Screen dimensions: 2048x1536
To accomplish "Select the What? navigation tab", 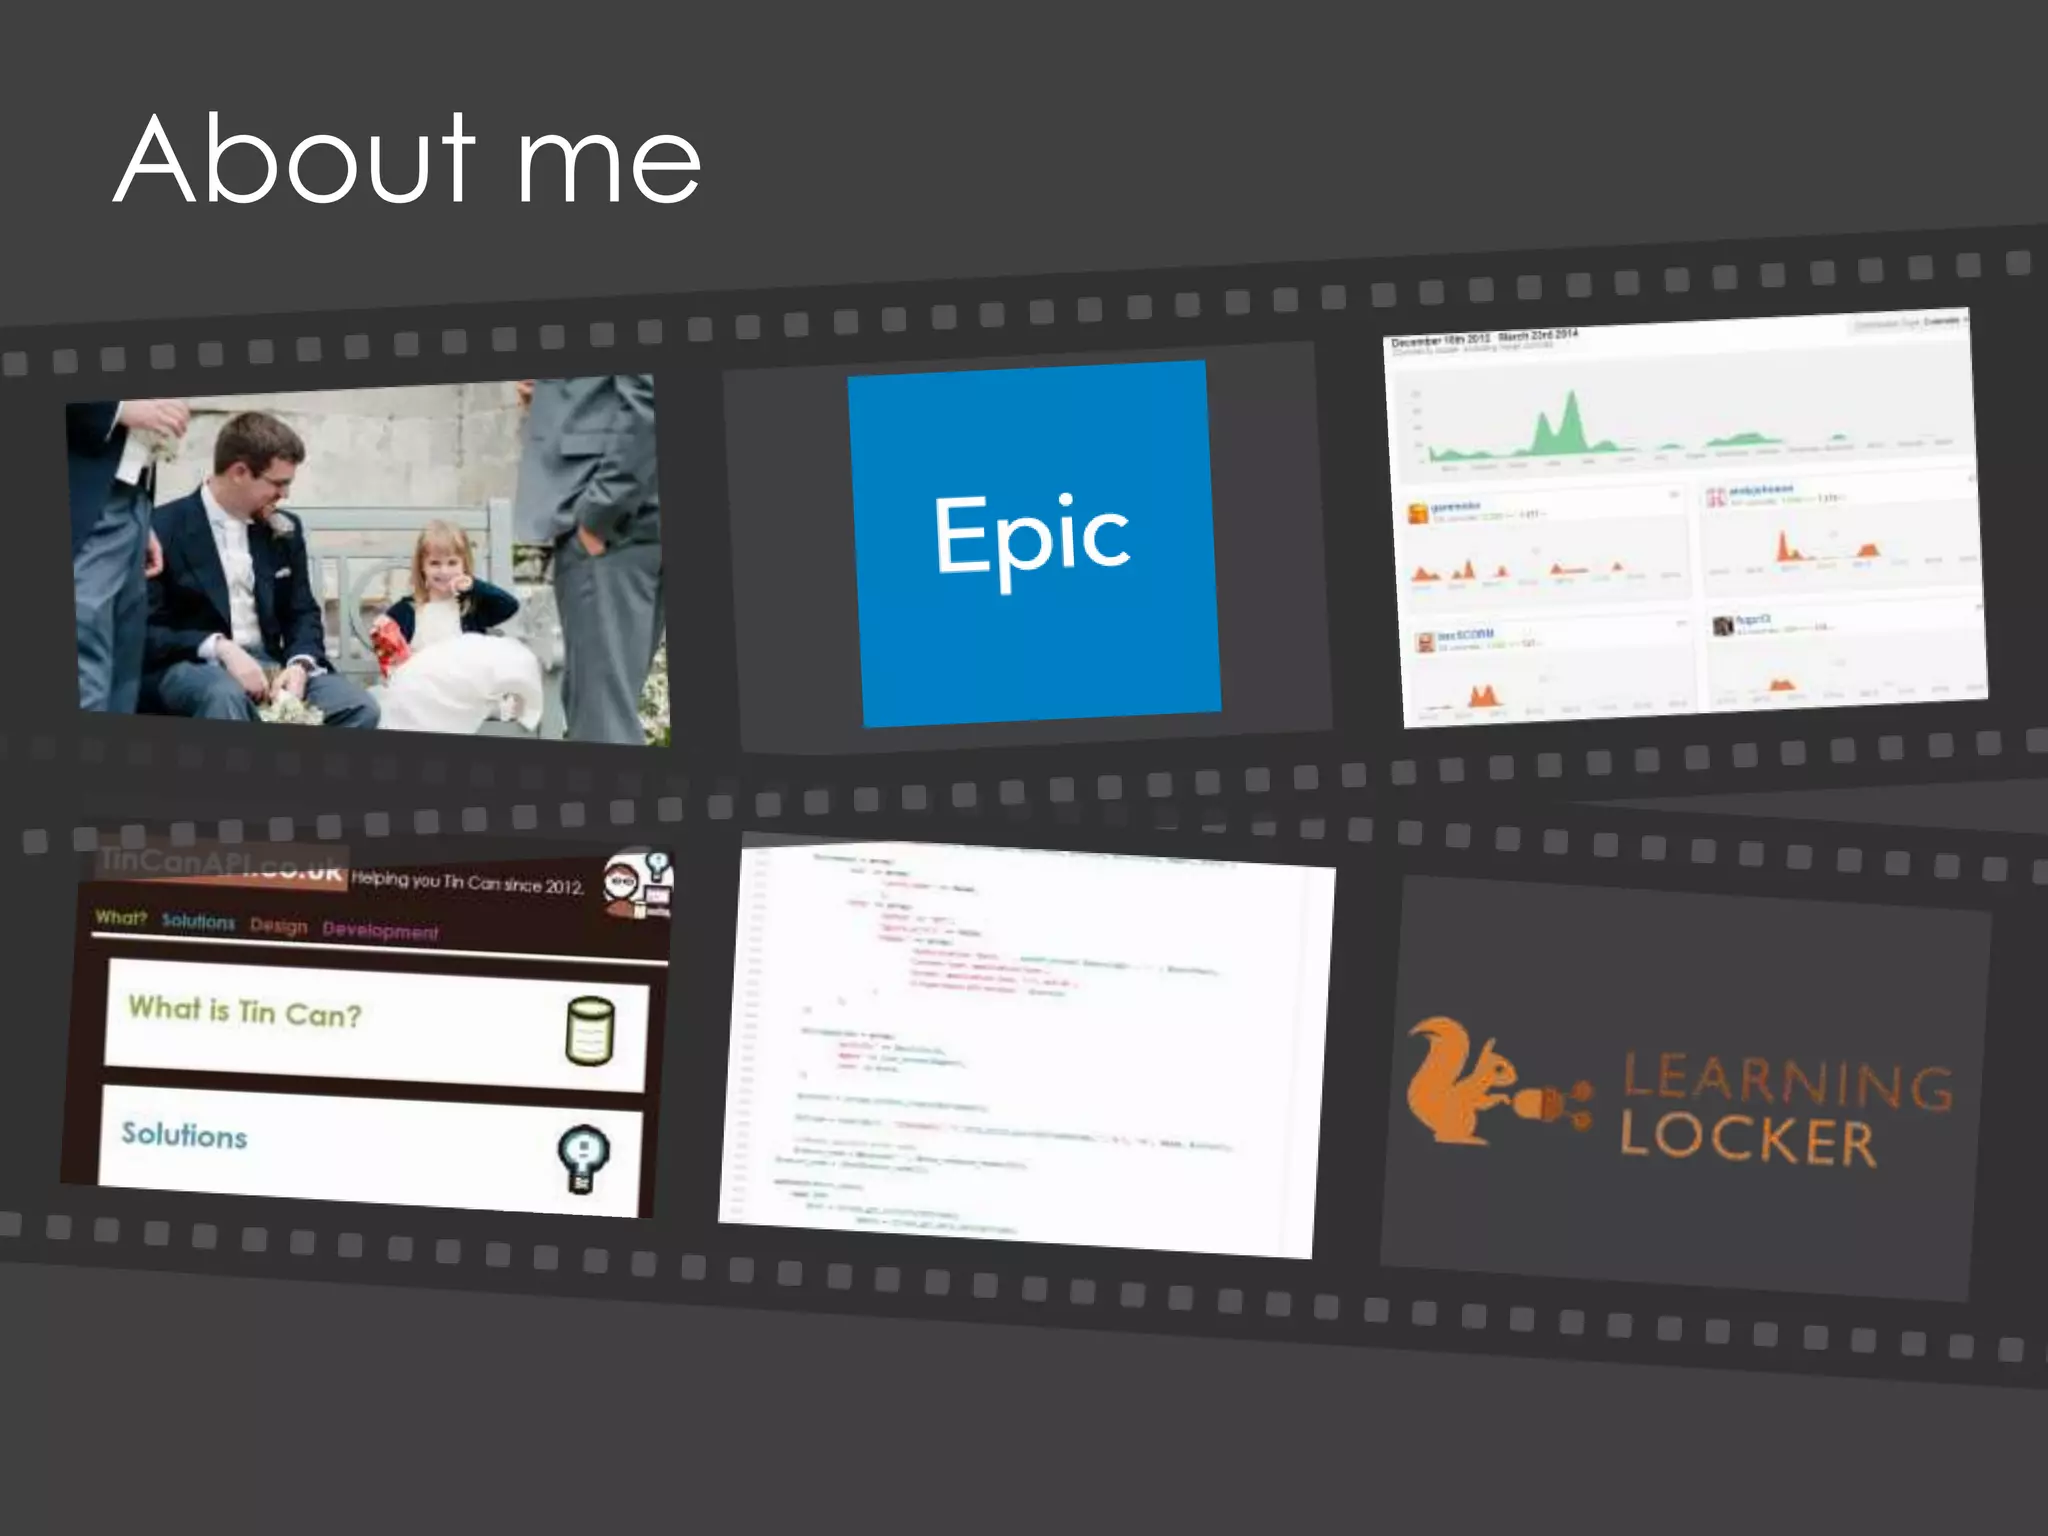I will click(x=121, y=918).
